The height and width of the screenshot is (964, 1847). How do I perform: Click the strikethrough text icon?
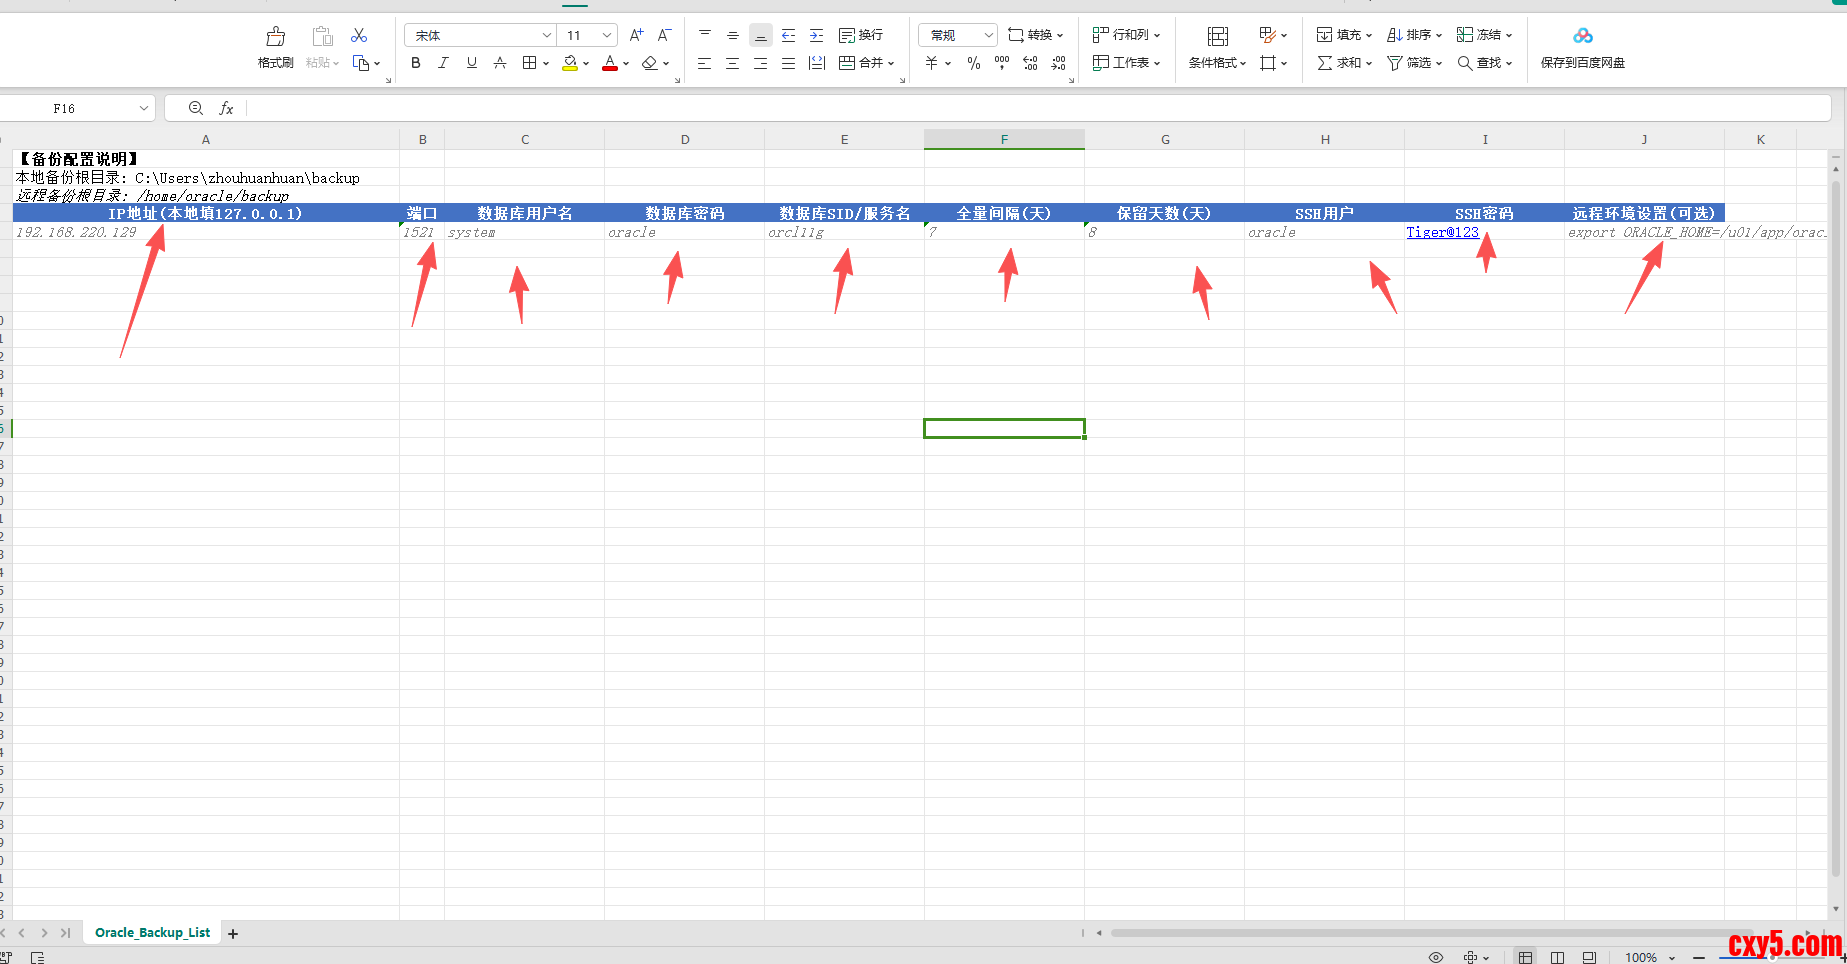pyautogui.click(x=500, y=63)
